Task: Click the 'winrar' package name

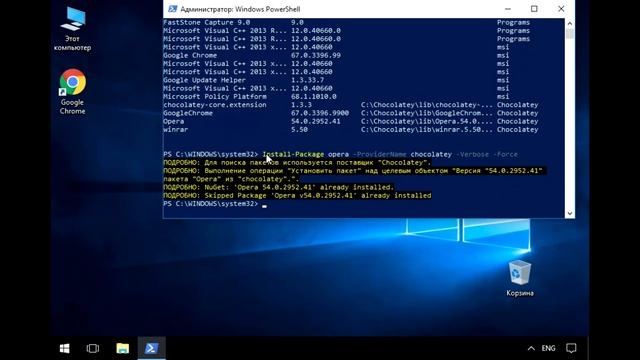Action: 176,129
